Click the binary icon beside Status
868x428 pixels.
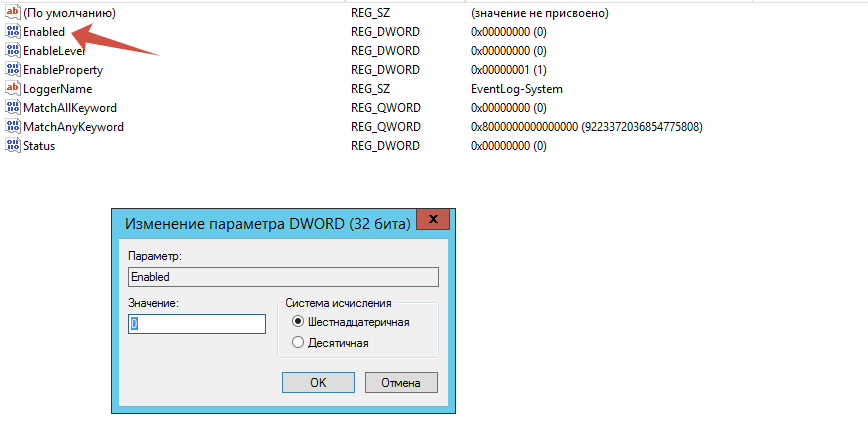point(12,146)
